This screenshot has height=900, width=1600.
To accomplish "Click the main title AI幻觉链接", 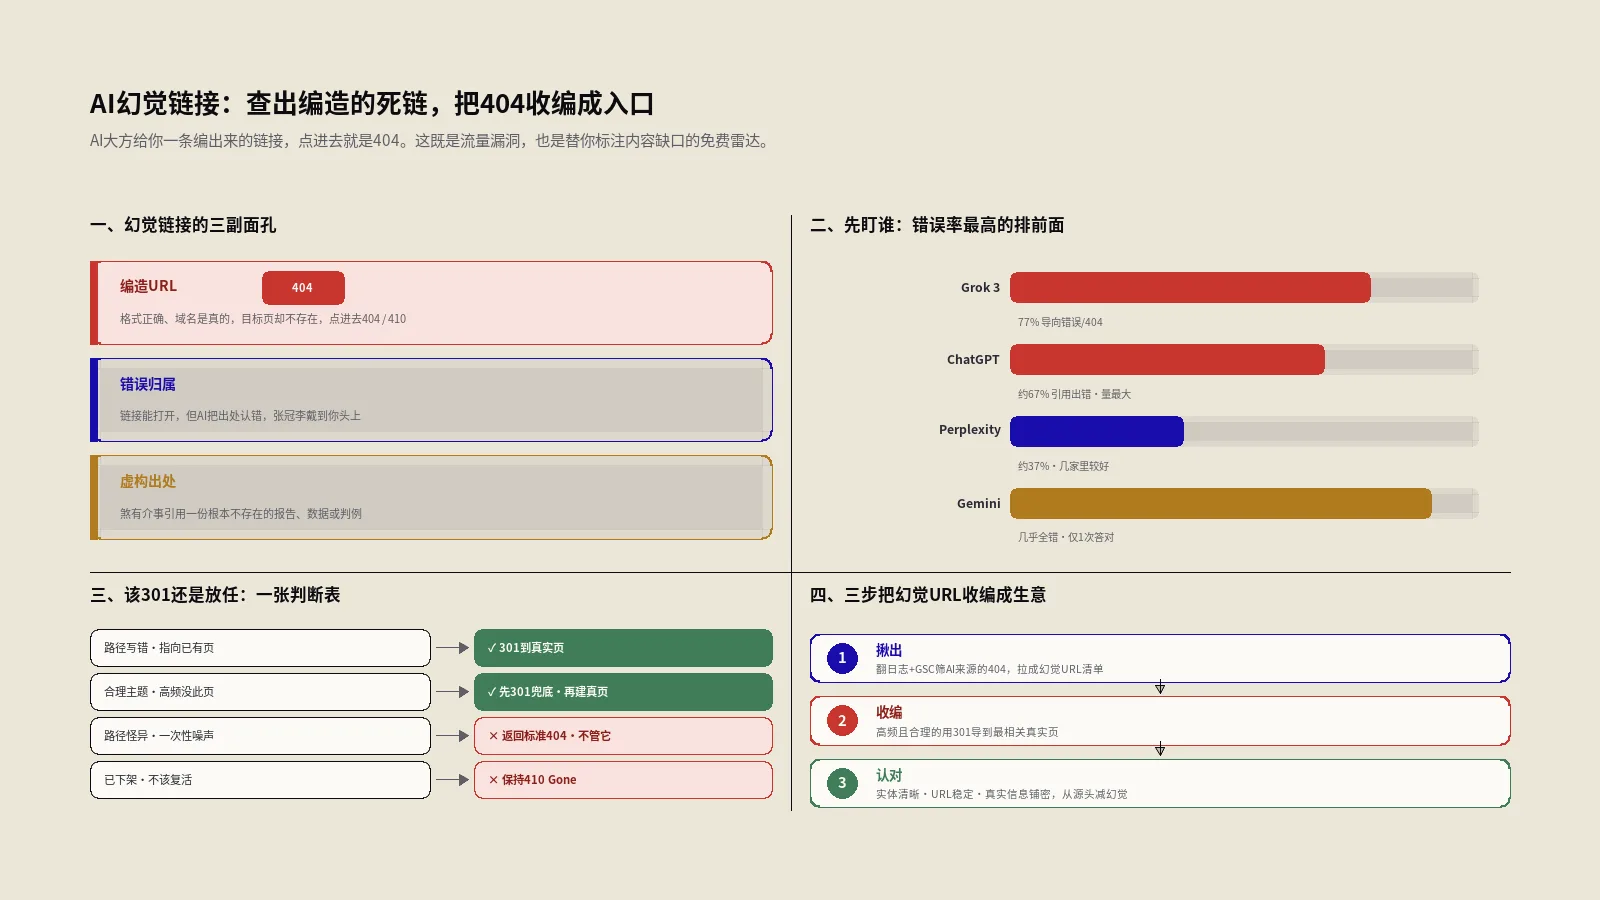I will (372, 104).
